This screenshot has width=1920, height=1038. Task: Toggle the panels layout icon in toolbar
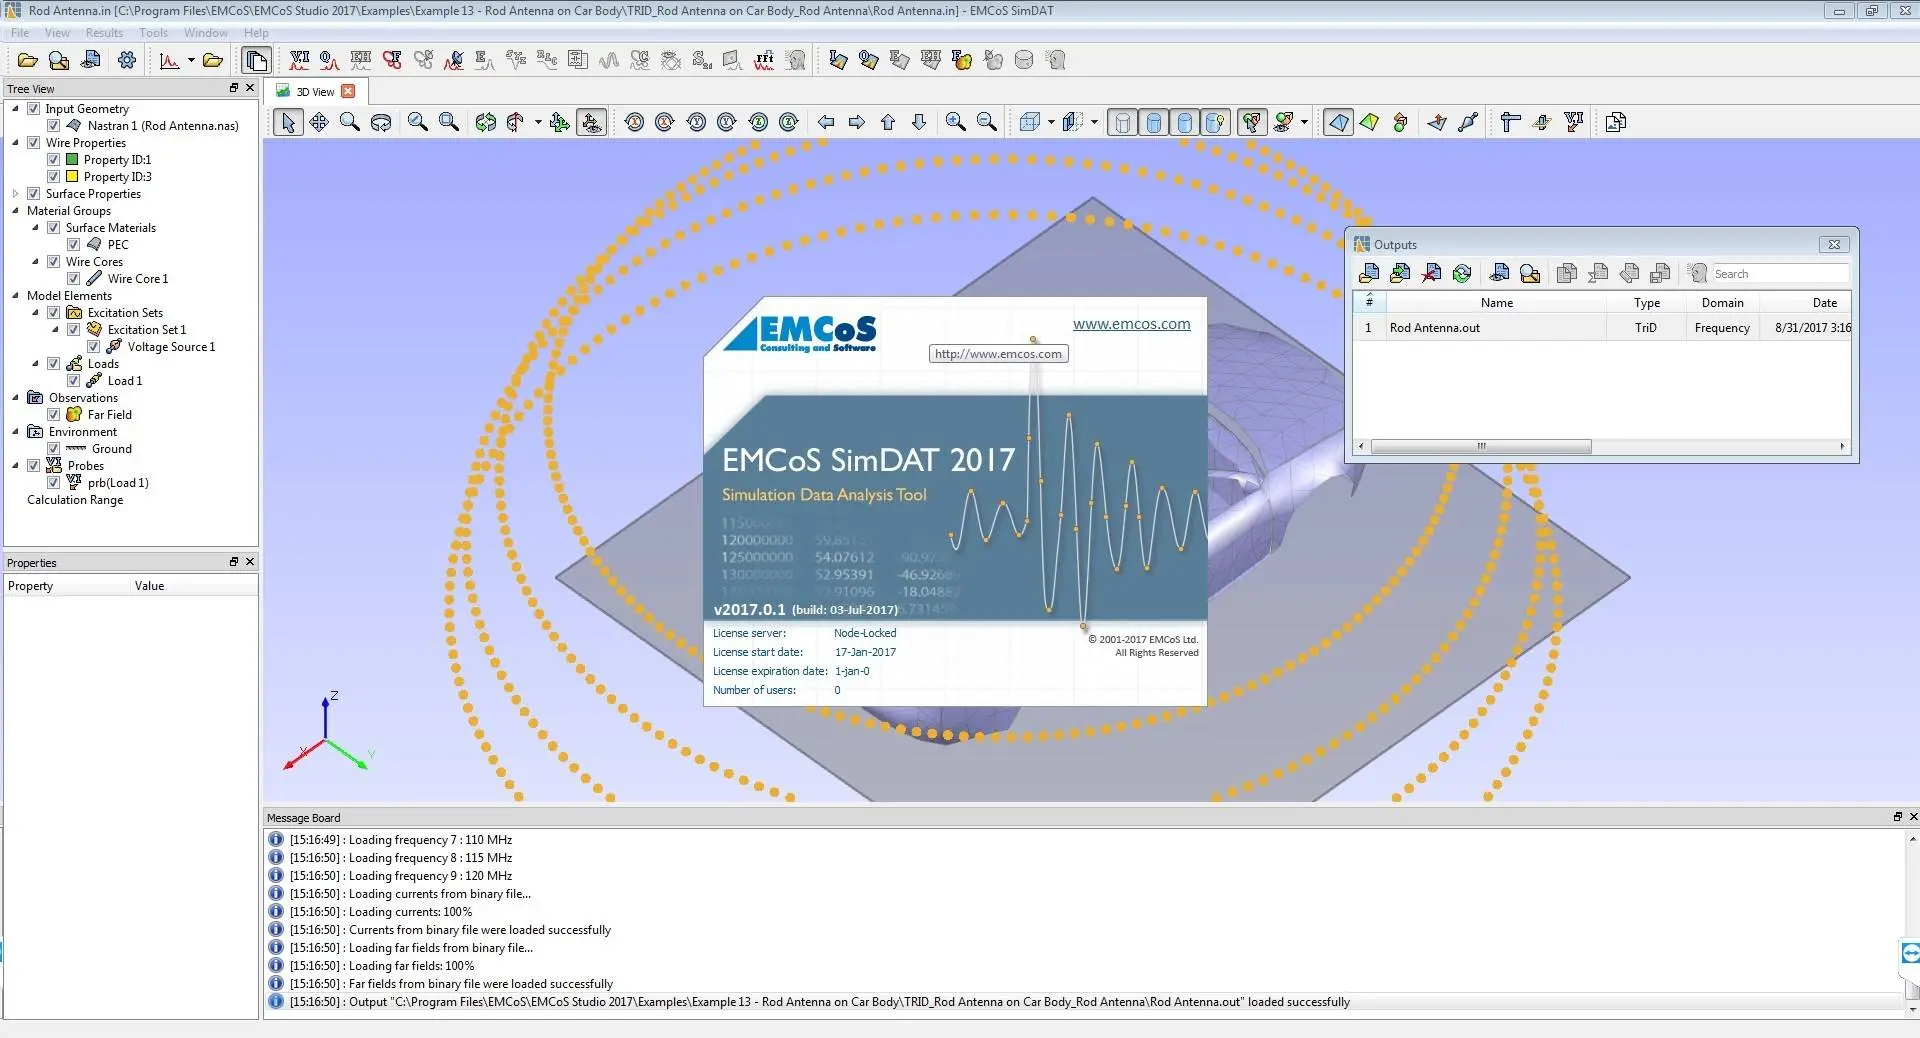(x=256, y=60)
